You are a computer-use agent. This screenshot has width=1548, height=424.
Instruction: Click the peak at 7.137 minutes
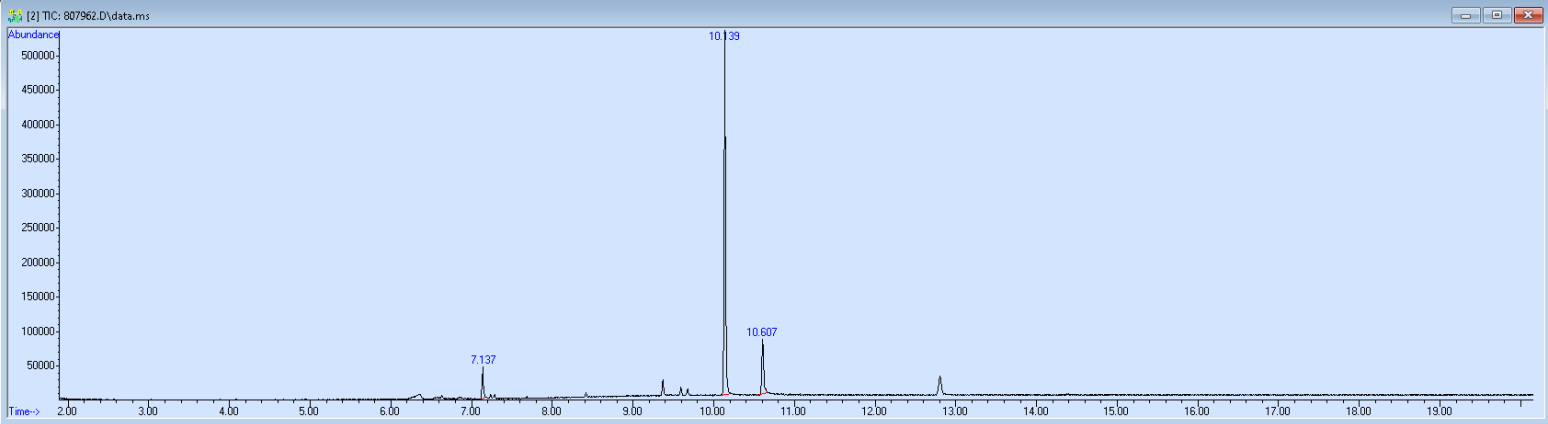tap(483, 382)
